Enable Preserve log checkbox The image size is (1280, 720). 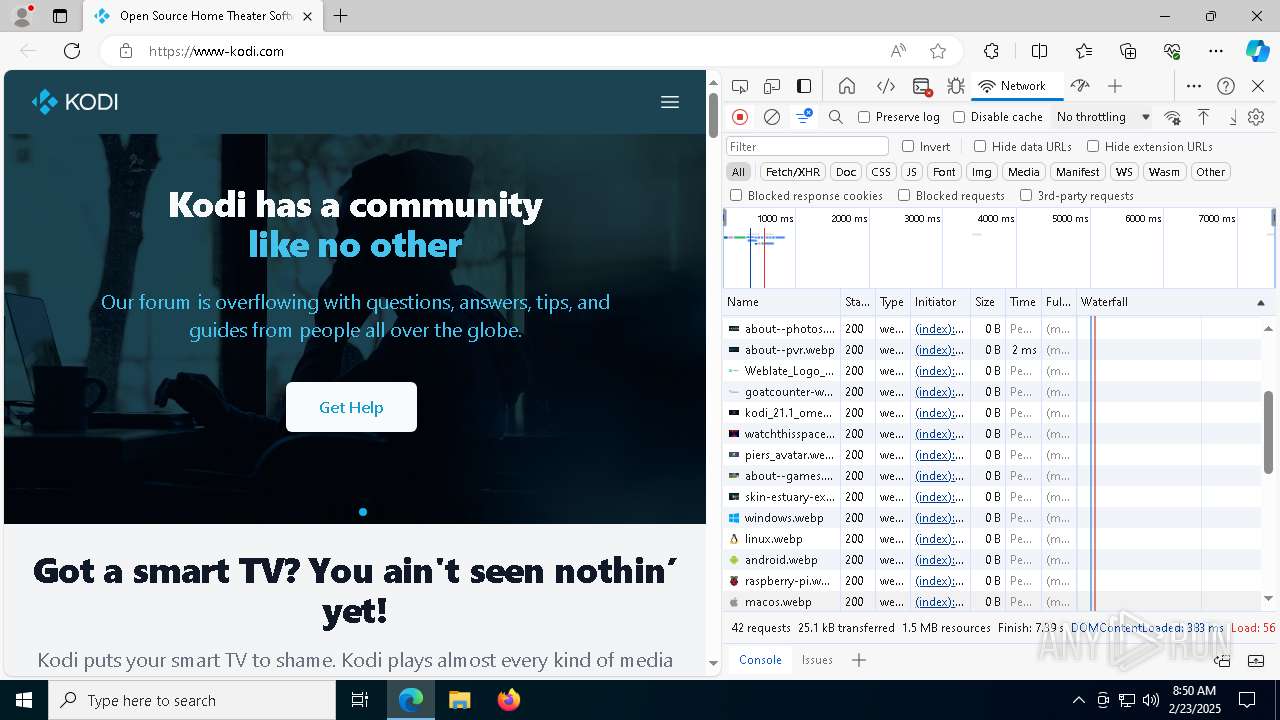[x=864, y=117]
